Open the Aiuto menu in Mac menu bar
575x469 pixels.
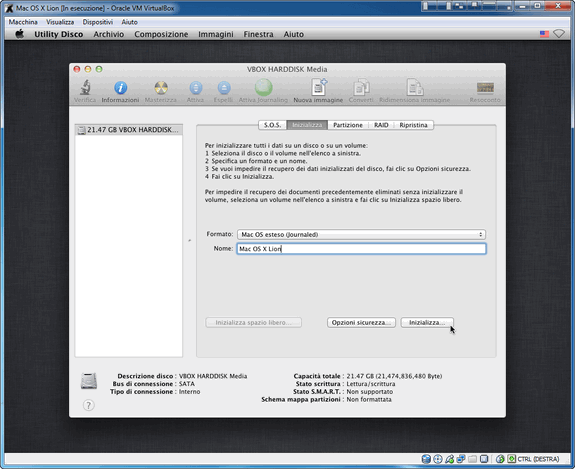(293, 34)
